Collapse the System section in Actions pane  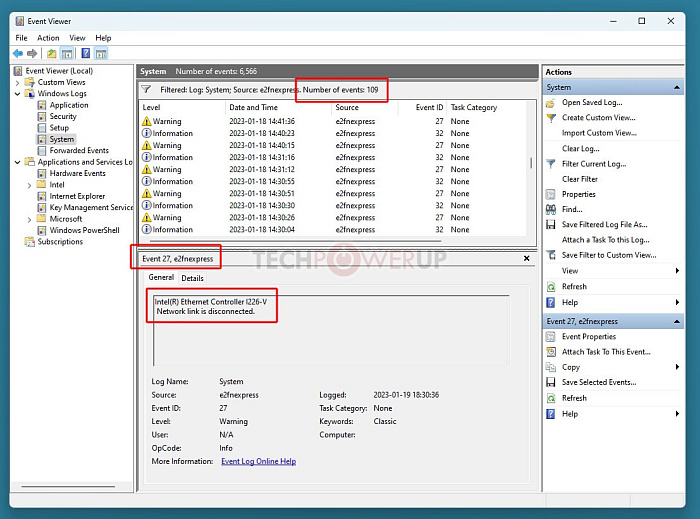click(x=677, y=87)
